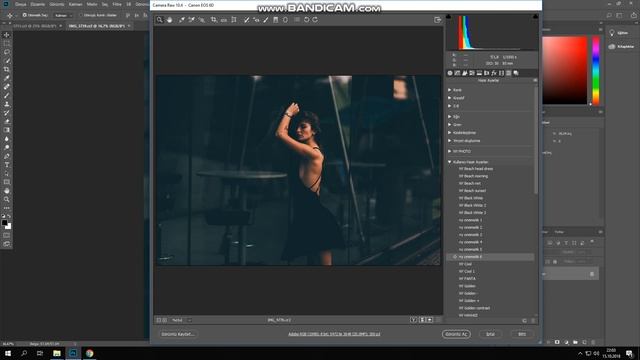Expand the S-B preset group
The width and height of the screenshot is (640, 360).
click(x=449, y=106)
